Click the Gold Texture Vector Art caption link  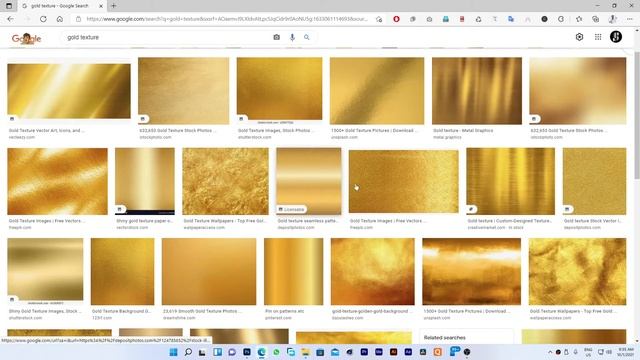(47, 131)
